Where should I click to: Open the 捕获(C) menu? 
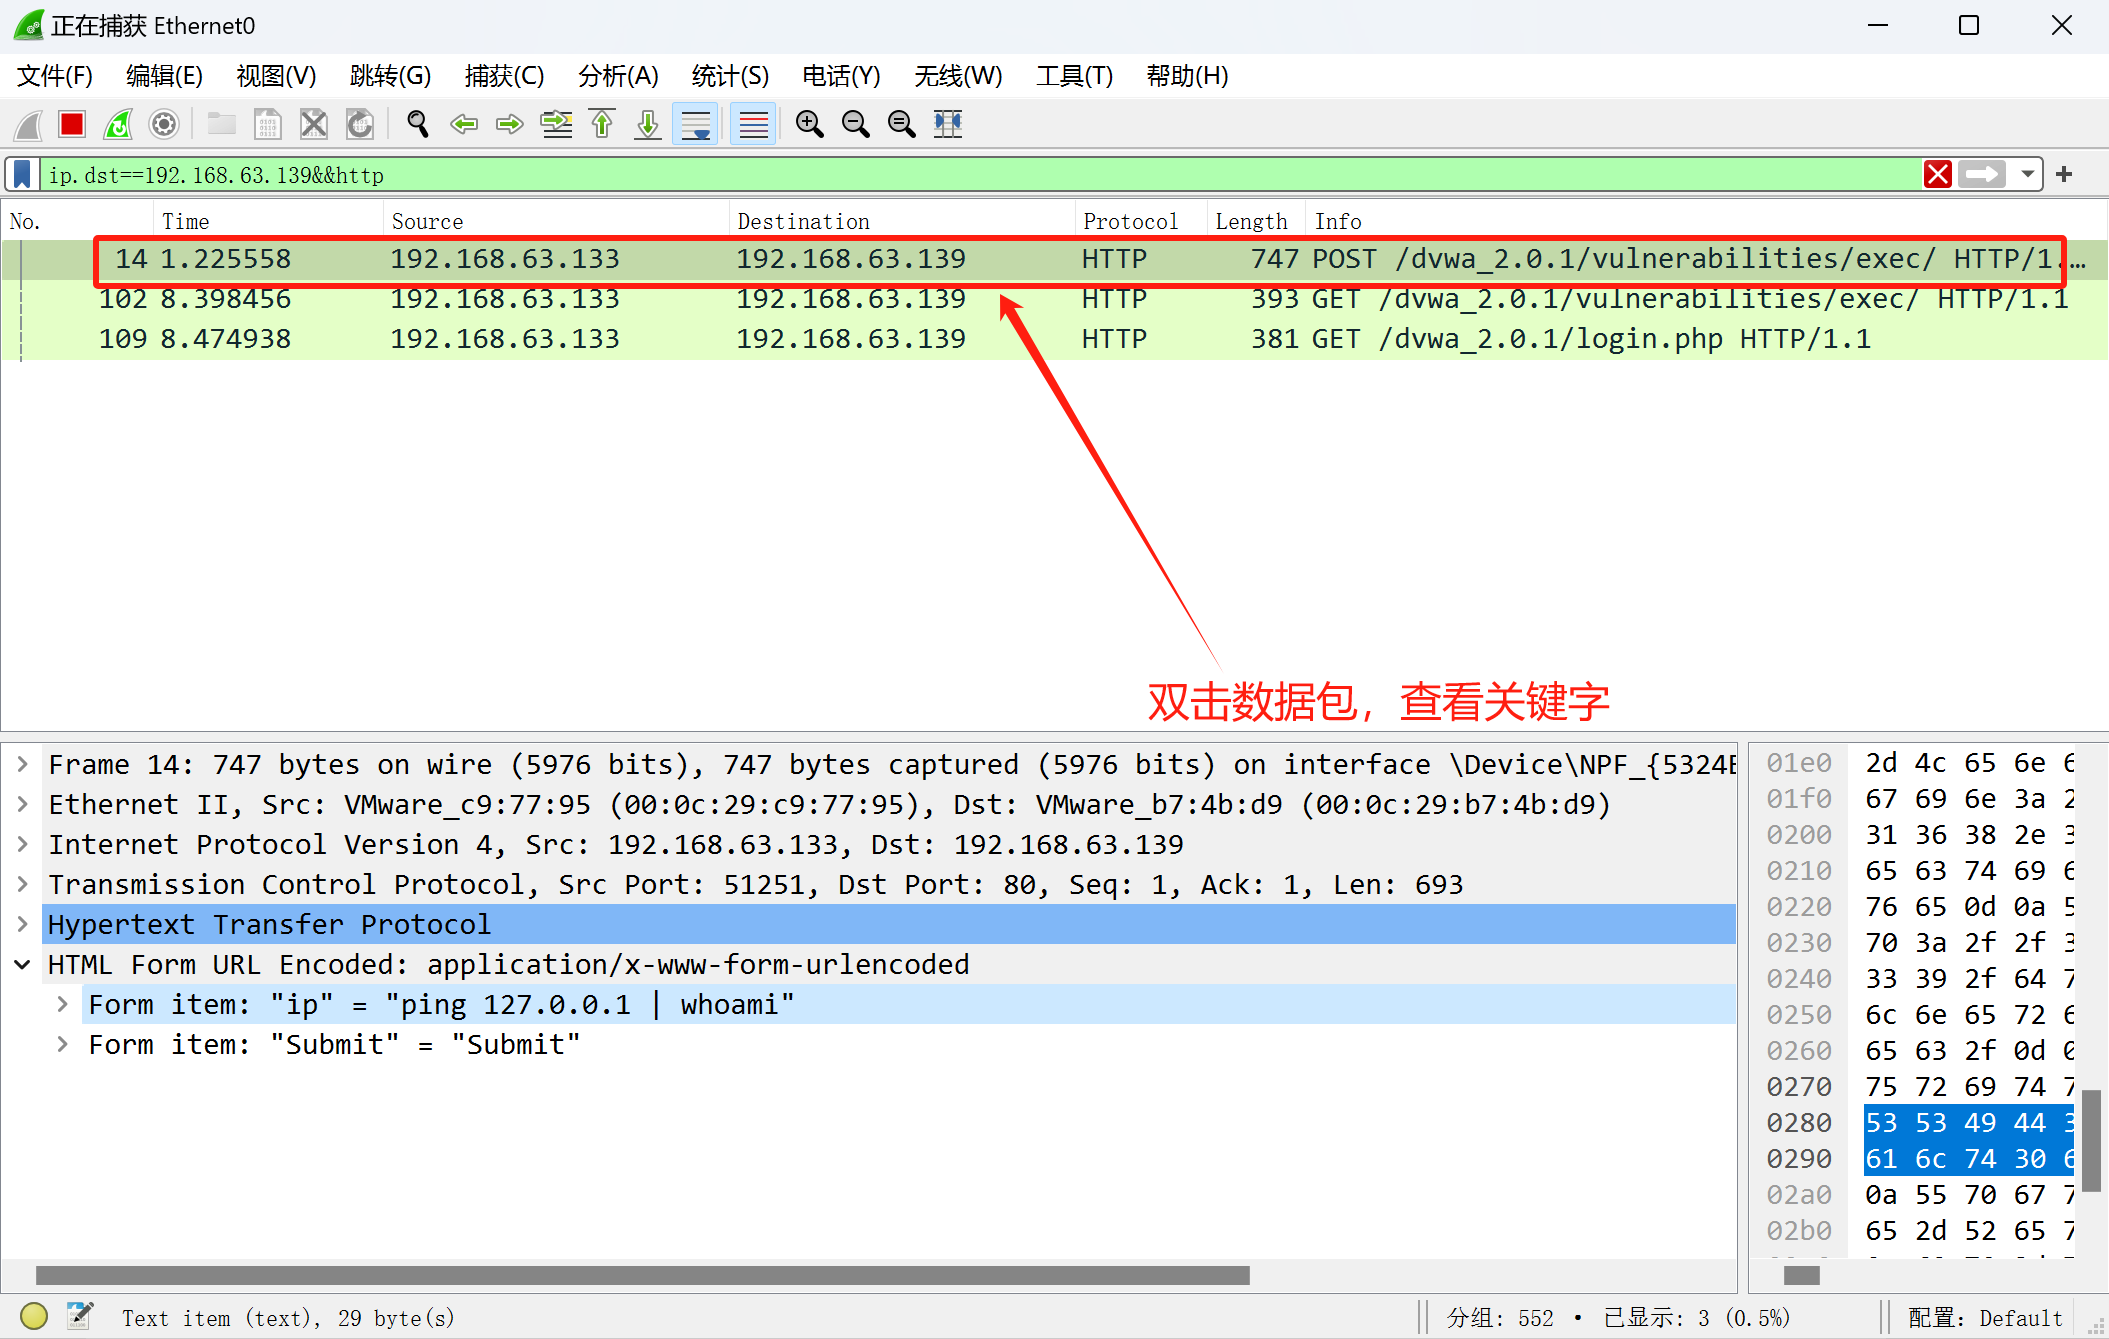[x=504, y=76]
